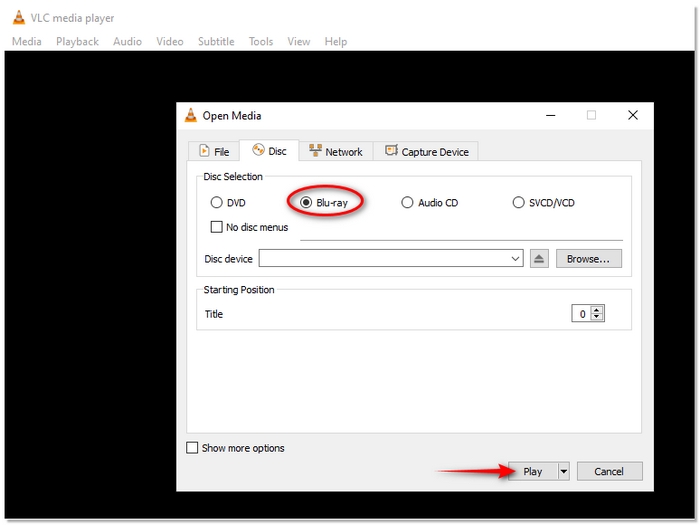Expand the Disc device dropdown
Screen dimensions: 700x525
coord(516,259)
